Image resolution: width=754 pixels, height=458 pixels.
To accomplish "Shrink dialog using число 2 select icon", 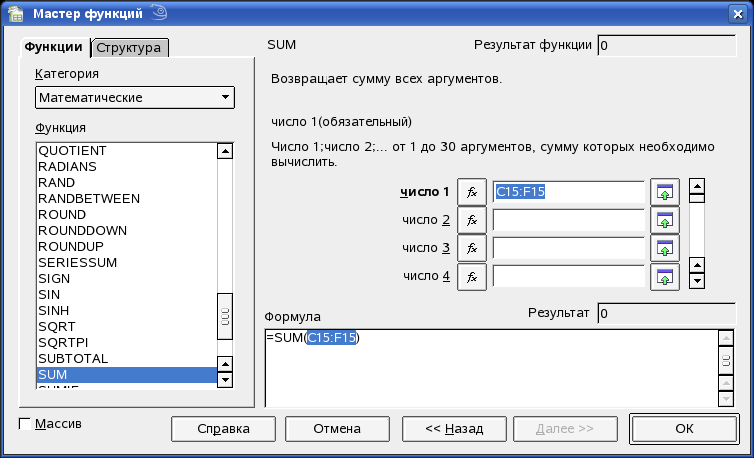I will pos(665,220).
